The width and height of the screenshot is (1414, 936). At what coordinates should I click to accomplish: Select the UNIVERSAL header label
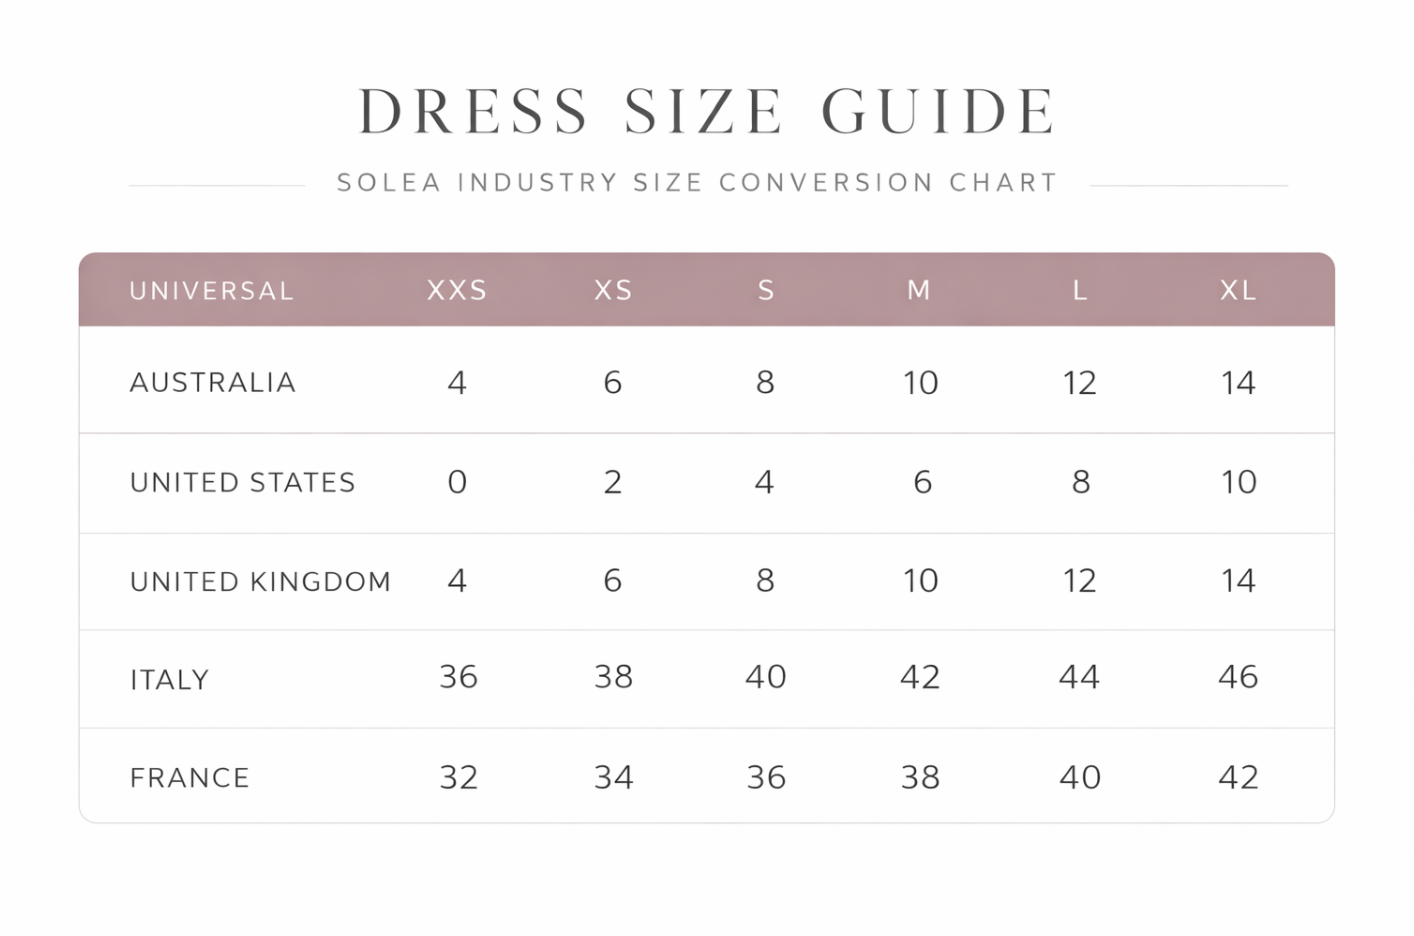pos(212,291)
